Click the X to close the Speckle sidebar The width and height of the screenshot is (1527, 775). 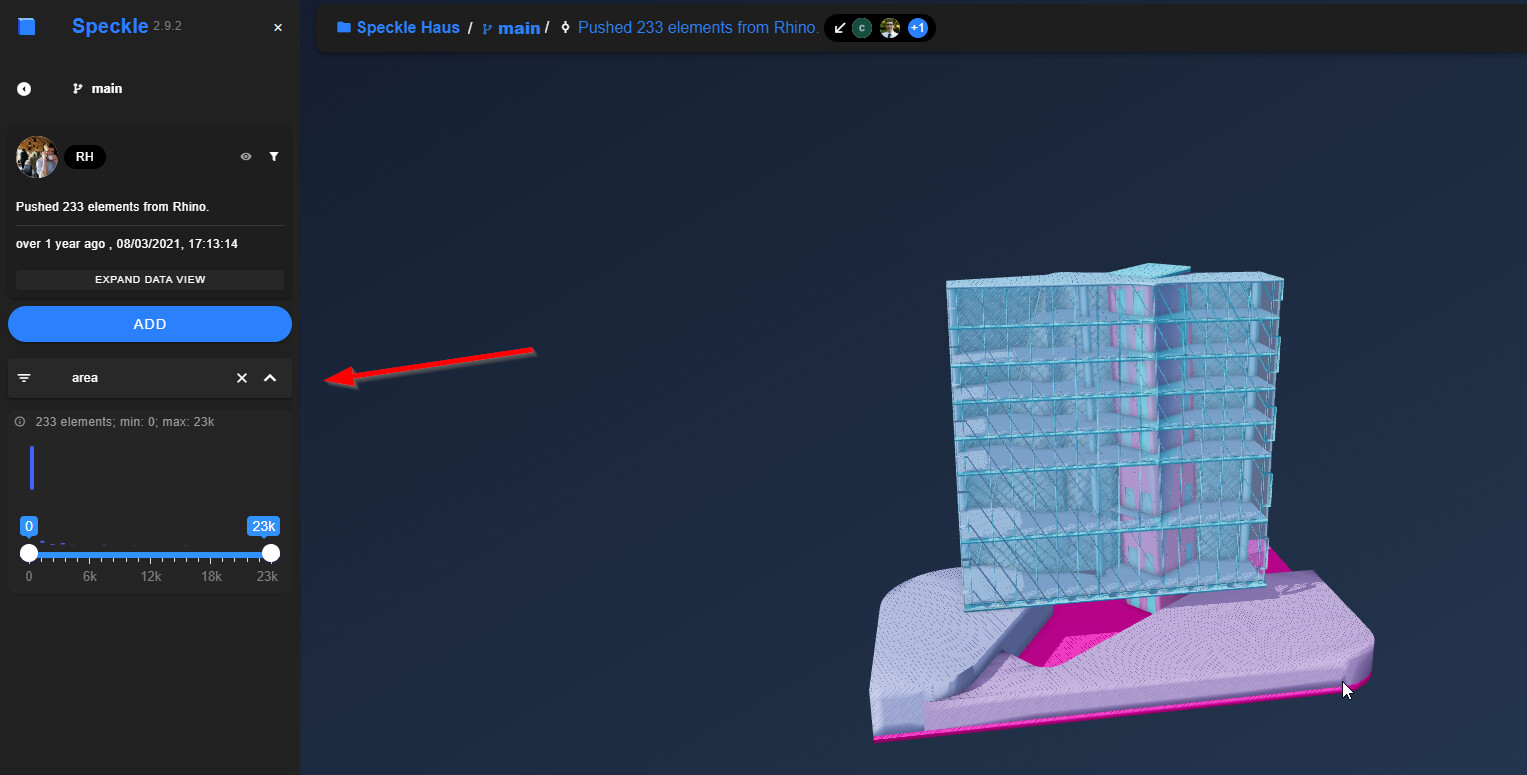pos(277,27)
